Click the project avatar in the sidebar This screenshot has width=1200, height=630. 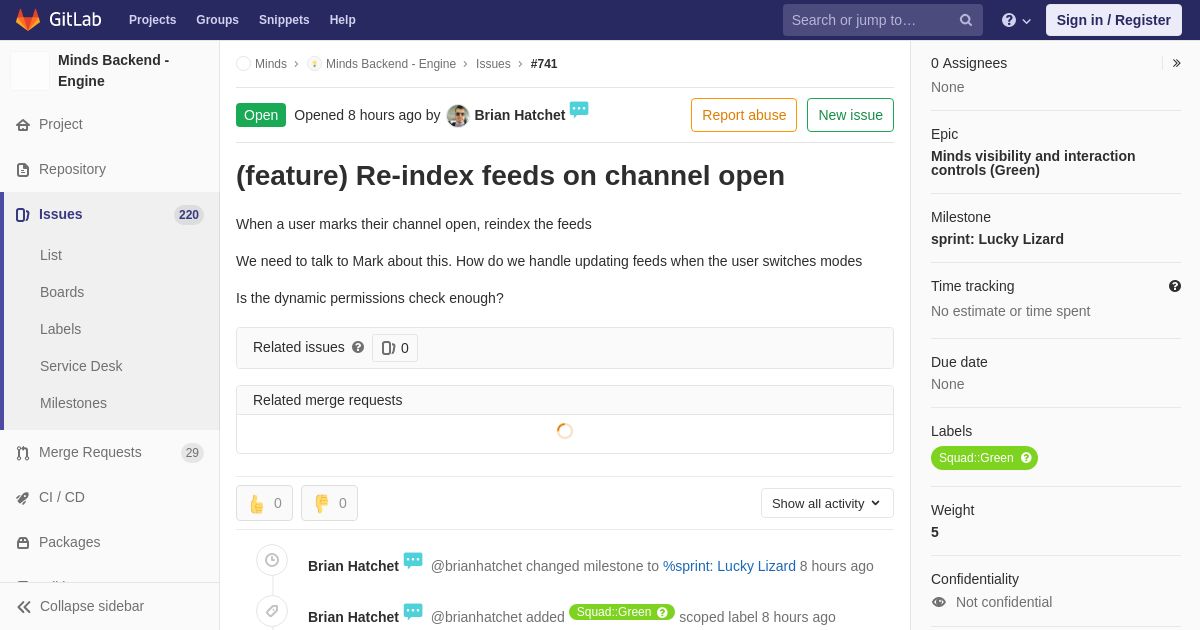click(30, 71)
